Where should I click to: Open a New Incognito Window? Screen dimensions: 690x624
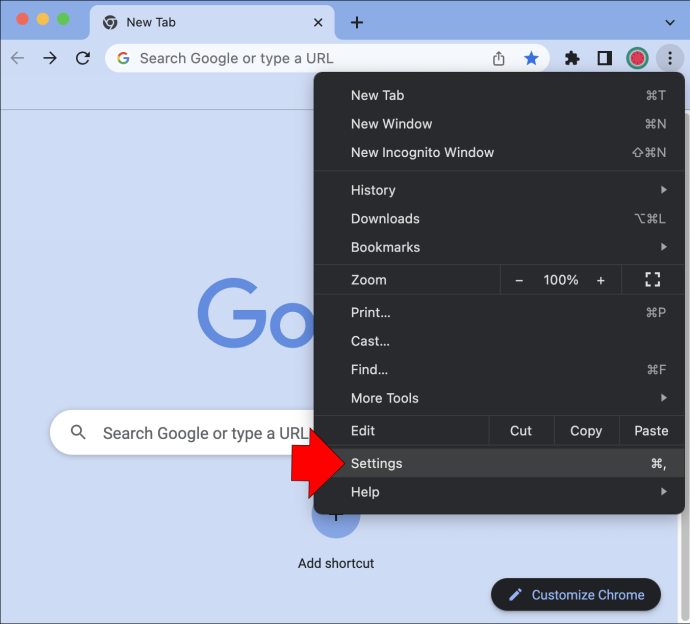click(x=499, y=153)
